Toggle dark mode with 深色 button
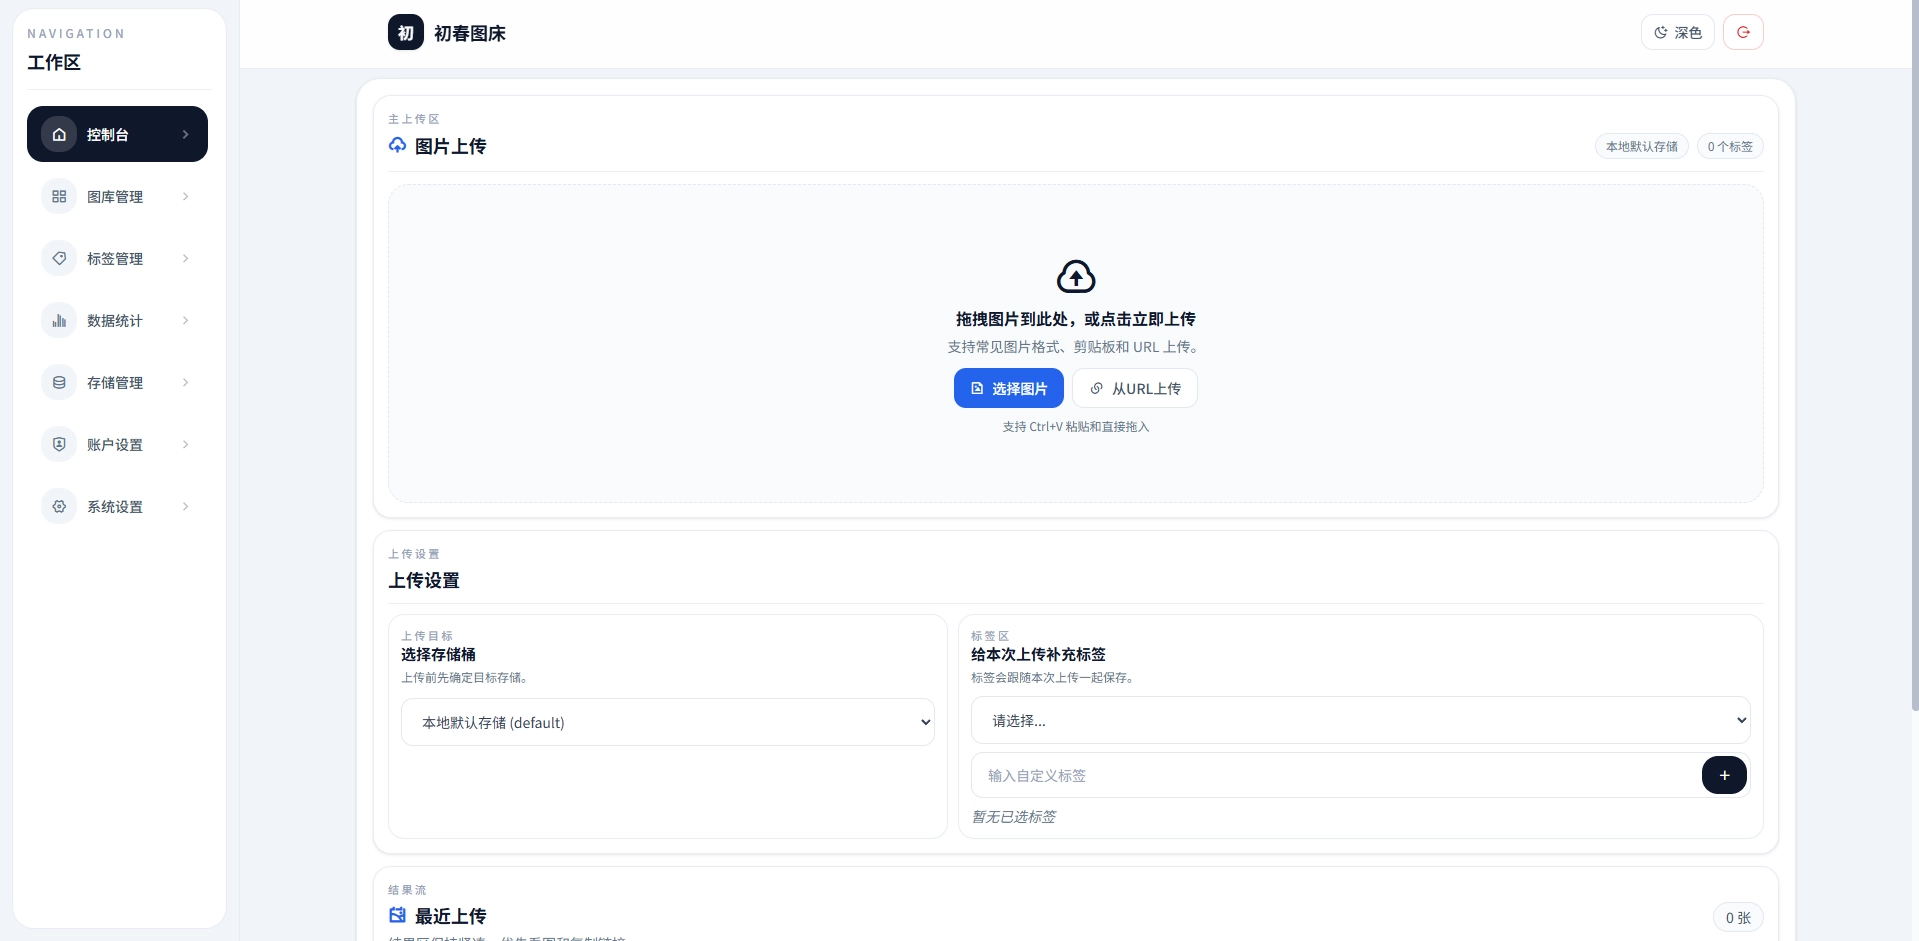 click(x=1678, y=32)
